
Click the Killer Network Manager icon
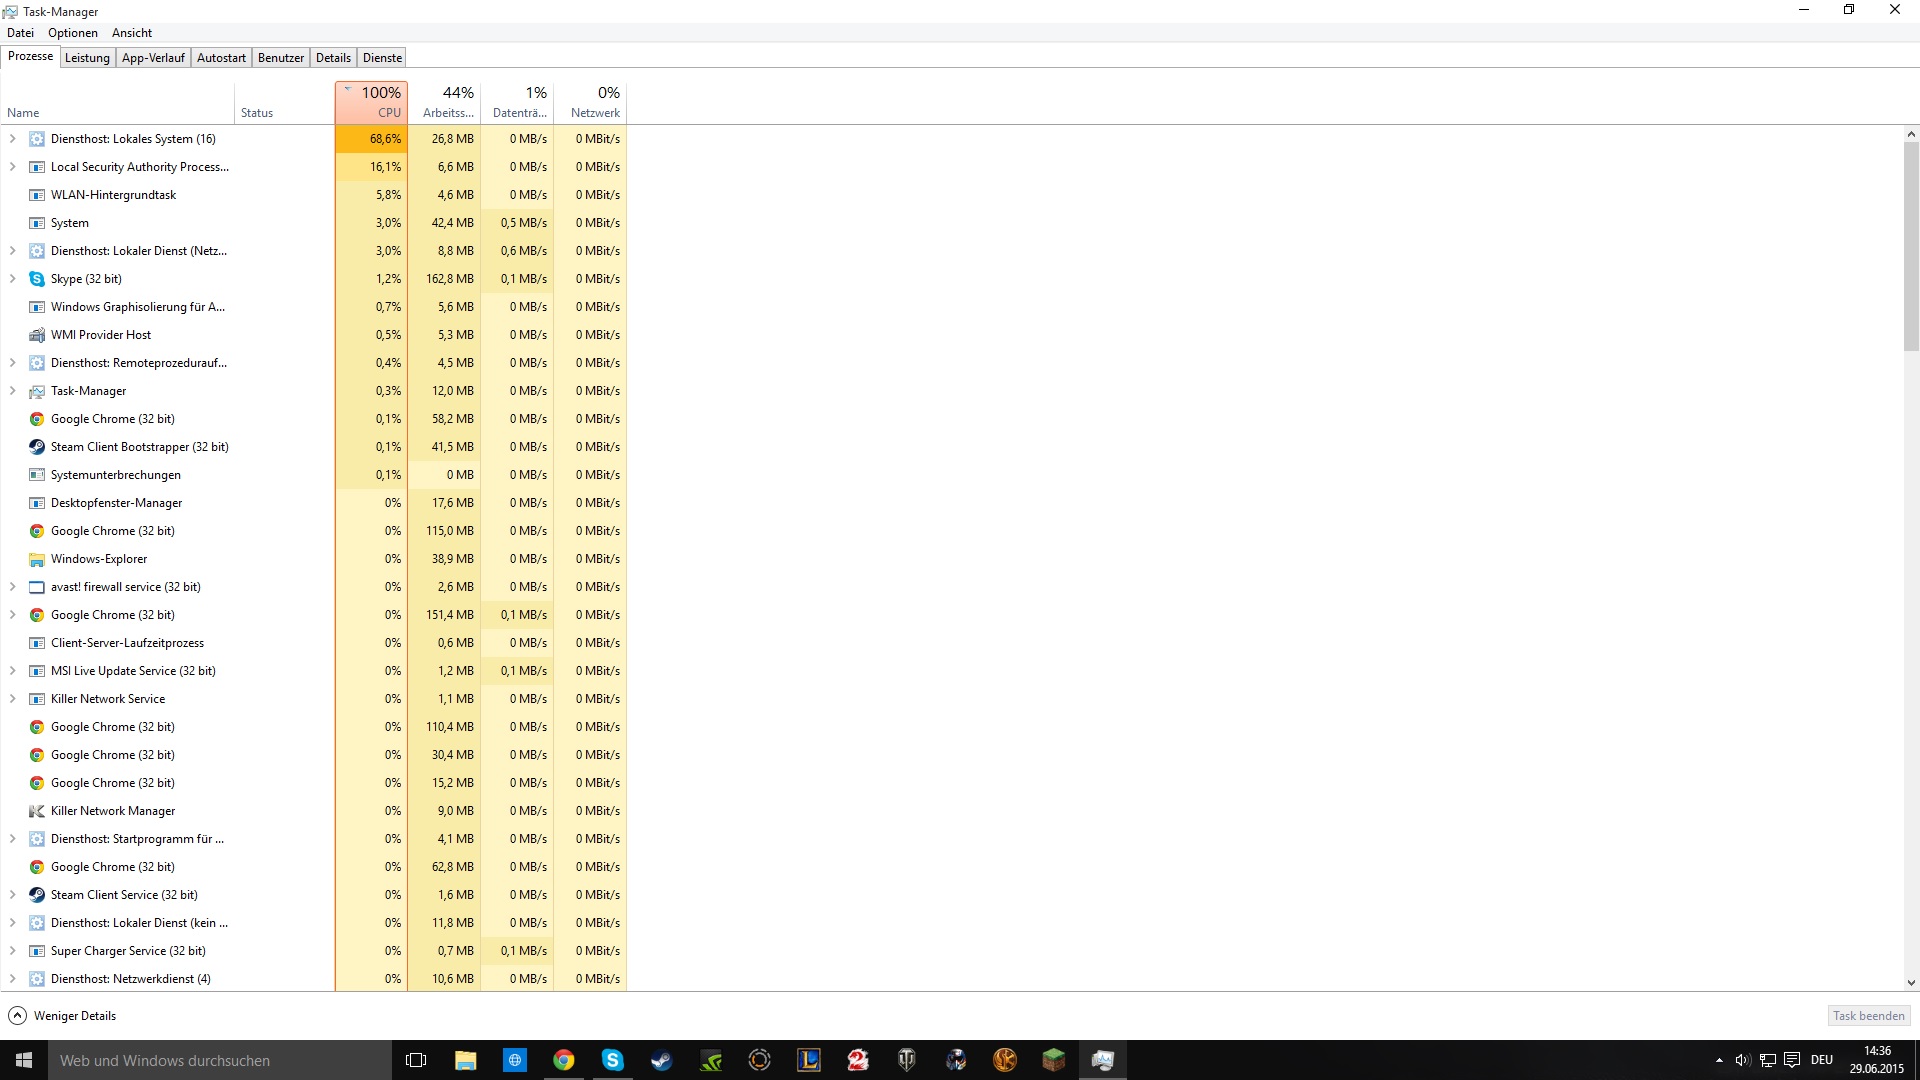coord(37,811)
